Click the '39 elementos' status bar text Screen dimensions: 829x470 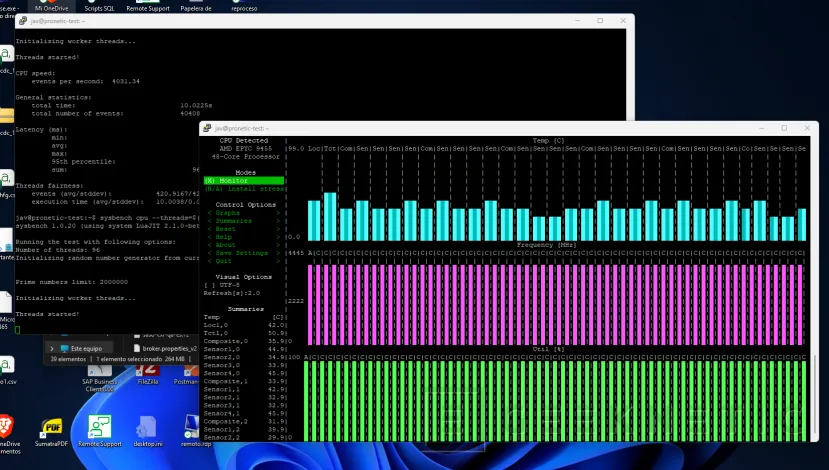tap(68, 359)
